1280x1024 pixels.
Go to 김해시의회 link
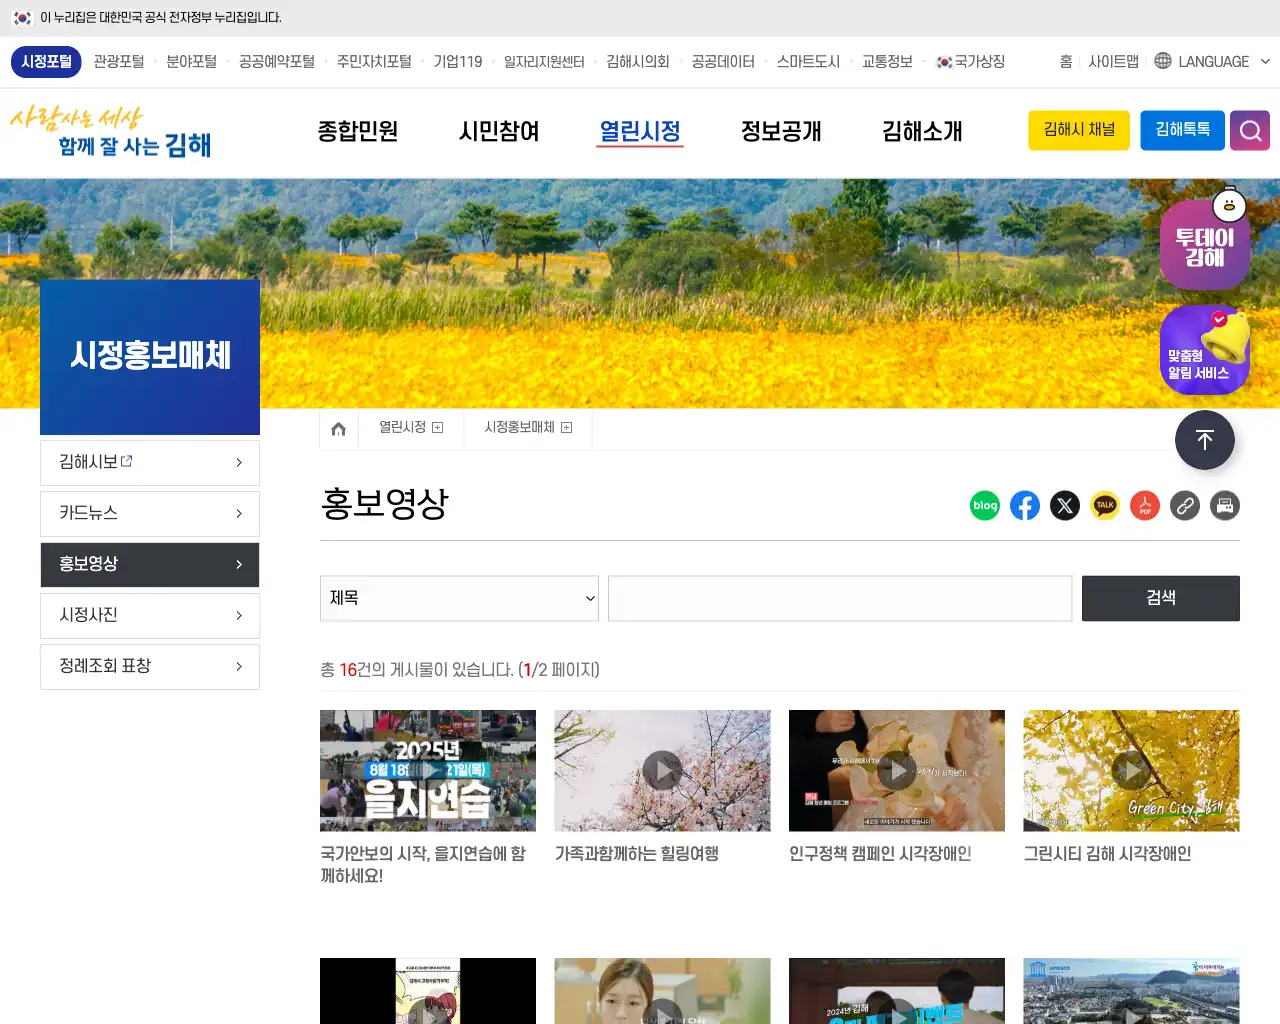pos(638,61)
